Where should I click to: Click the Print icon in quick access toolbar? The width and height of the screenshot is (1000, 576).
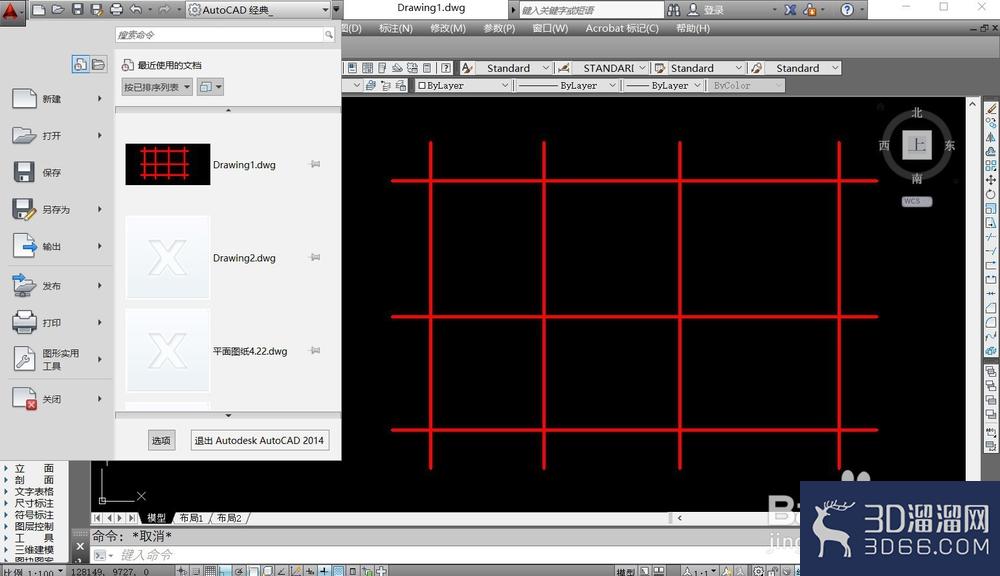116,10
